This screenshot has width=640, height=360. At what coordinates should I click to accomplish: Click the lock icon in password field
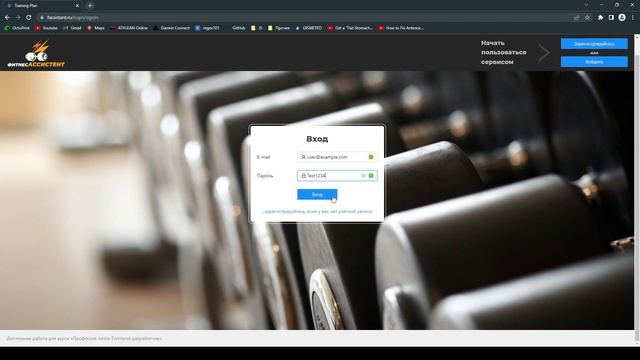click(303, 176)
